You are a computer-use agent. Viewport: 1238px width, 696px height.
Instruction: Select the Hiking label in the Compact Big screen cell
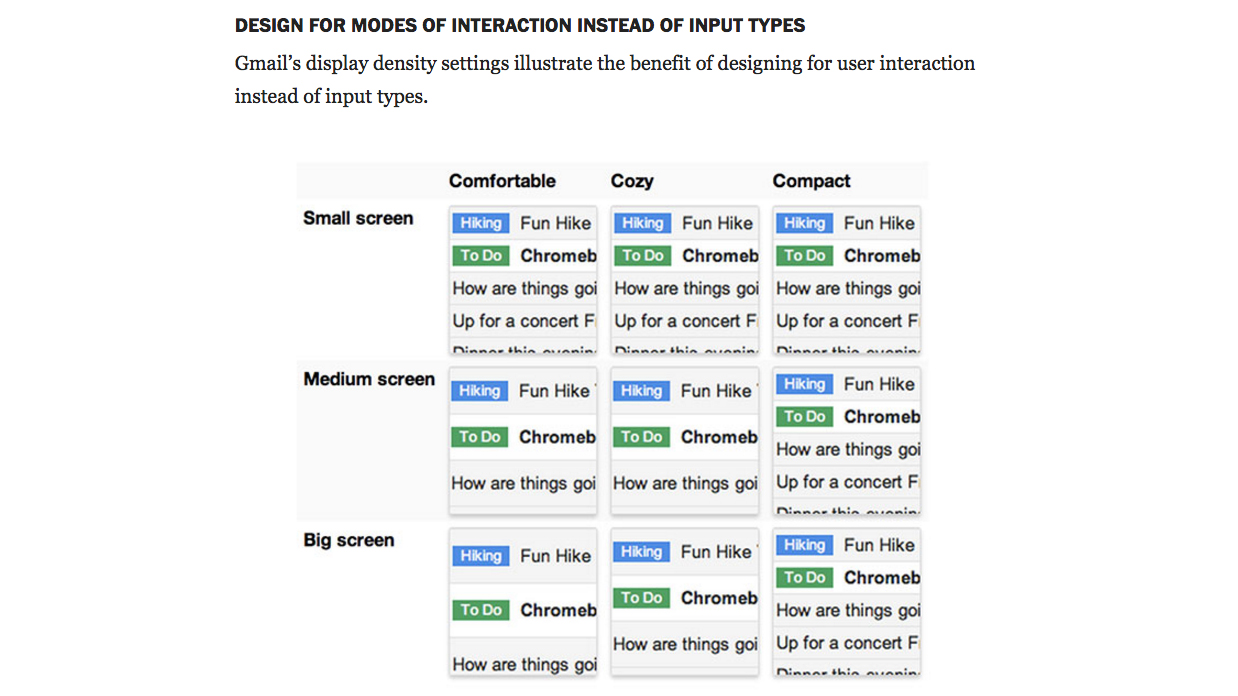(x=804, y=545)
